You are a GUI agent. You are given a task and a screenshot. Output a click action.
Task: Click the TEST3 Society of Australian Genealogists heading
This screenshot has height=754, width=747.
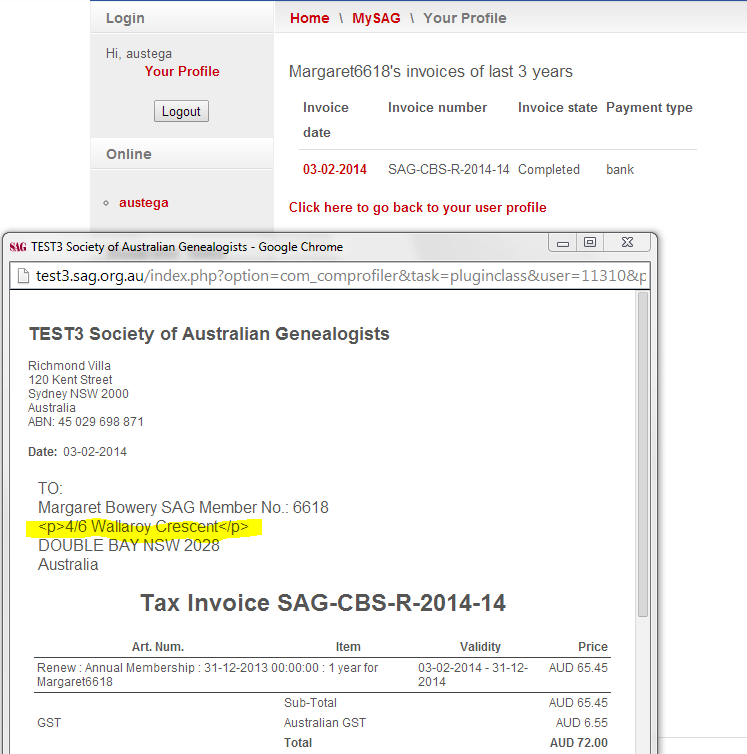(209, 334)
